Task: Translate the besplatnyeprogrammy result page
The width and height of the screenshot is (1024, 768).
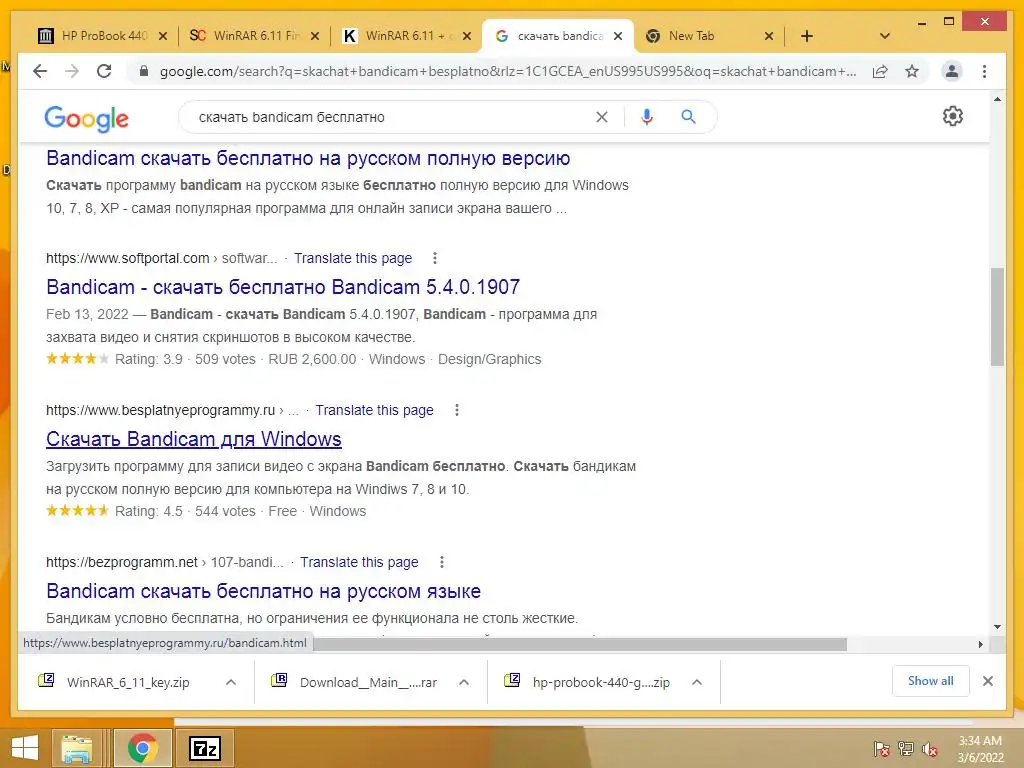Action: click(x=374, y=410)
